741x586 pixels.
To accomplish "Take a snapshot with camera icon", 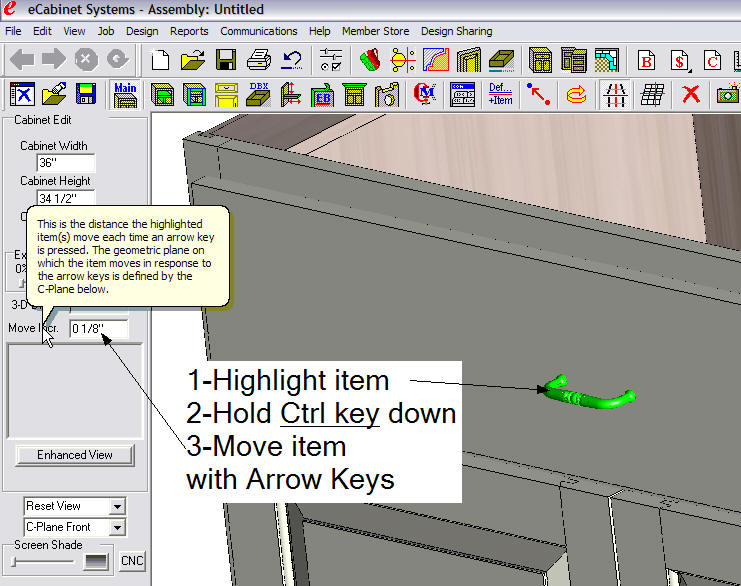I will tap(728, 94).
